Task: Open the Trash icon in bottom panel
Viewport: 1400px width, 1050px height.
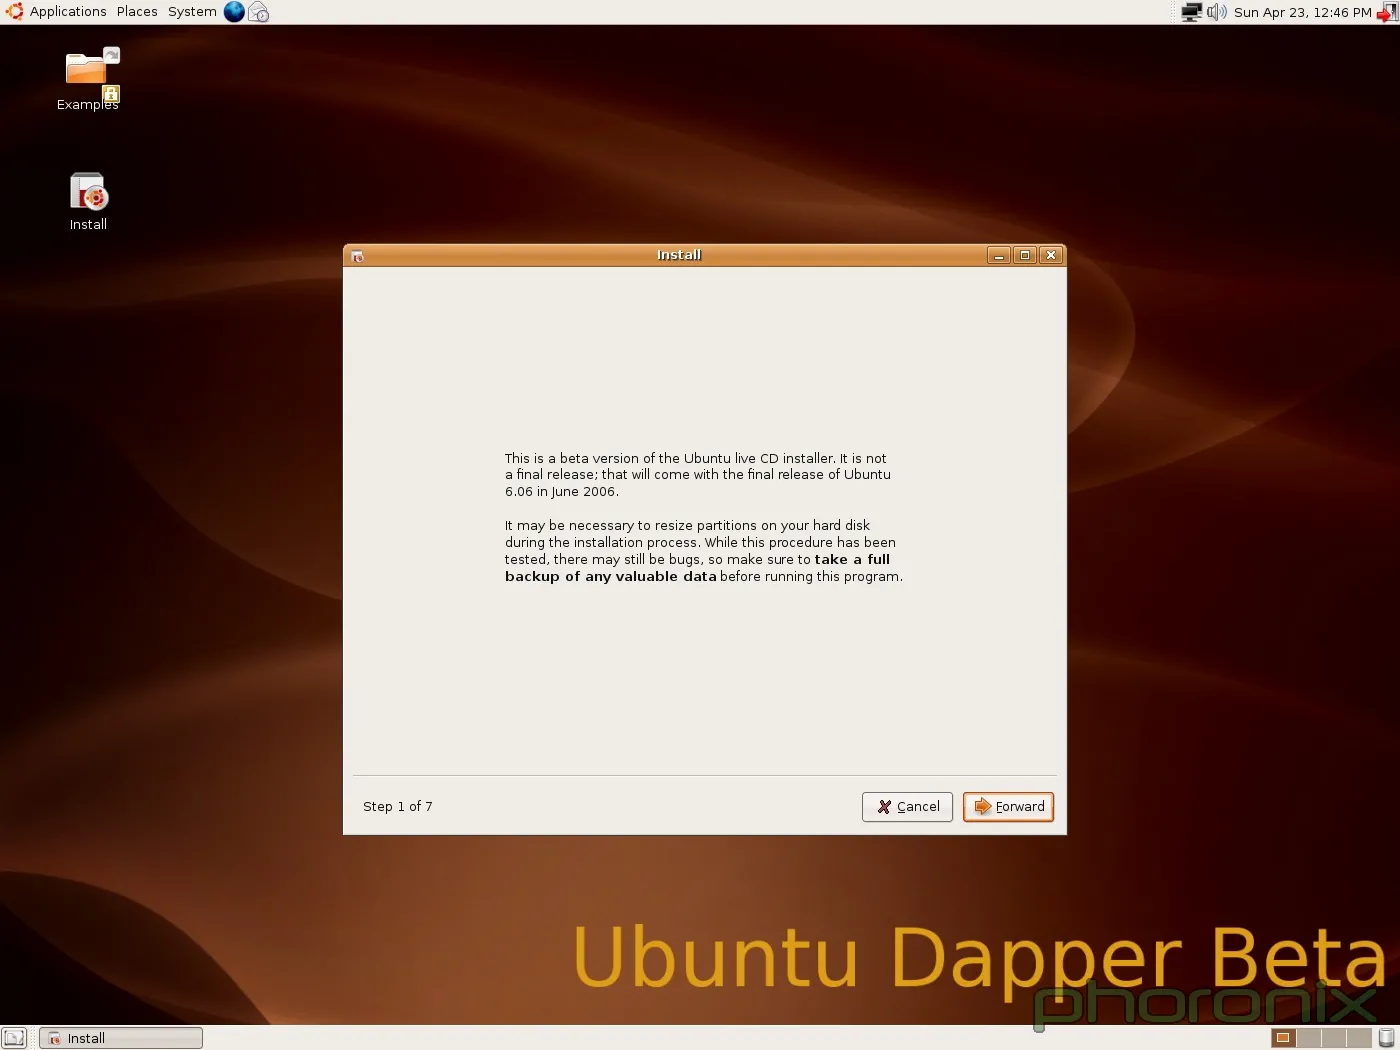Action: 1386,1038
